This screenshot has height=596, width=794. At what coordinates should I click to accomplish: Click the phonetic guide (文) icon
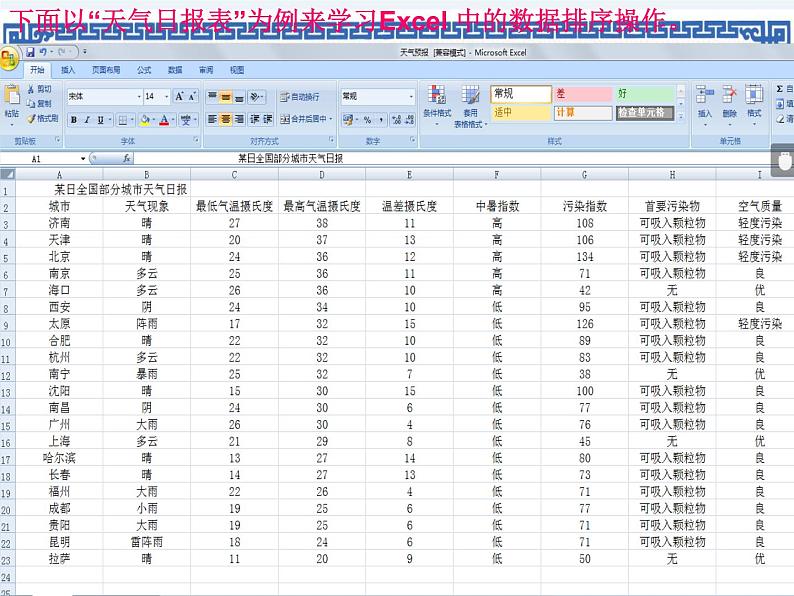pyautogui.click(x=186, y=120)
